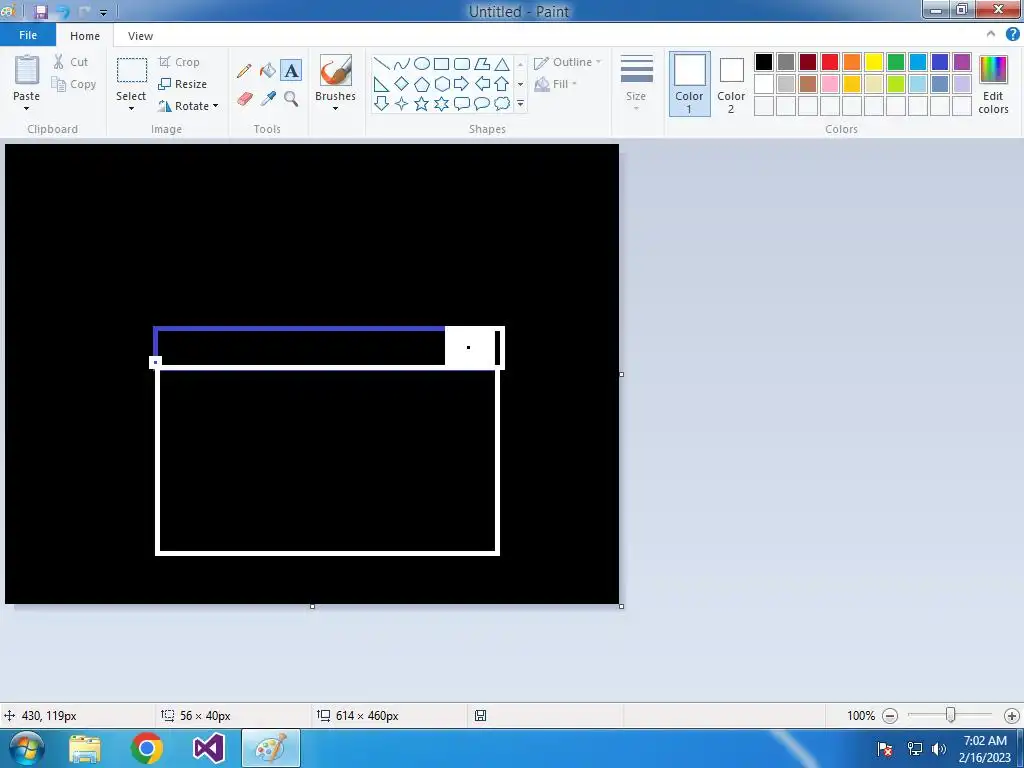The image size is (1024, 768).
Task: Choose the Polygon shape
Action: [482, 64]
